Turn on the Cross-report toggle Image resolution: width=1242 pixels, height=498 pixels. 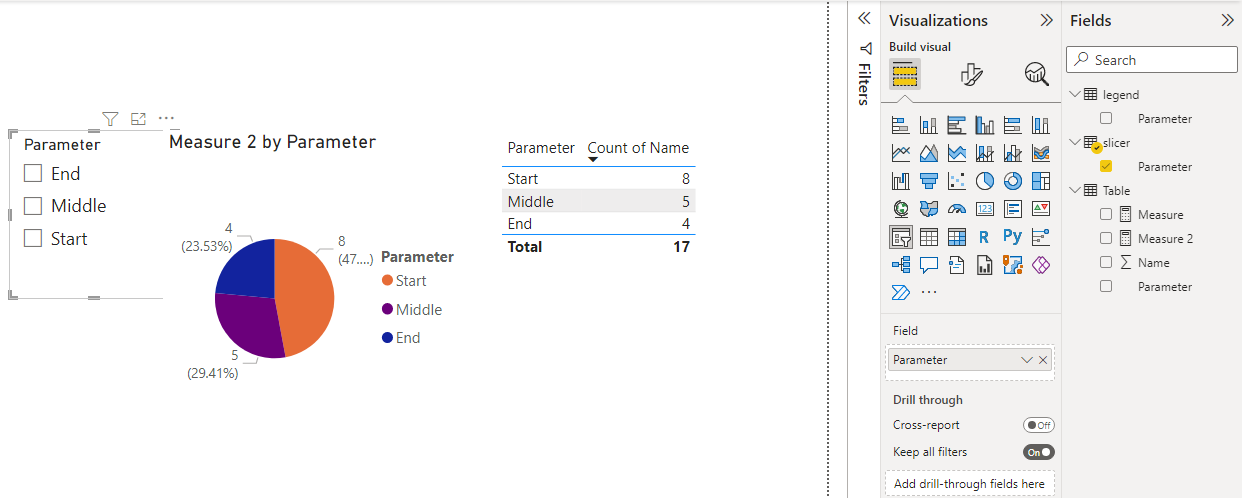(x=1039, y=425)
